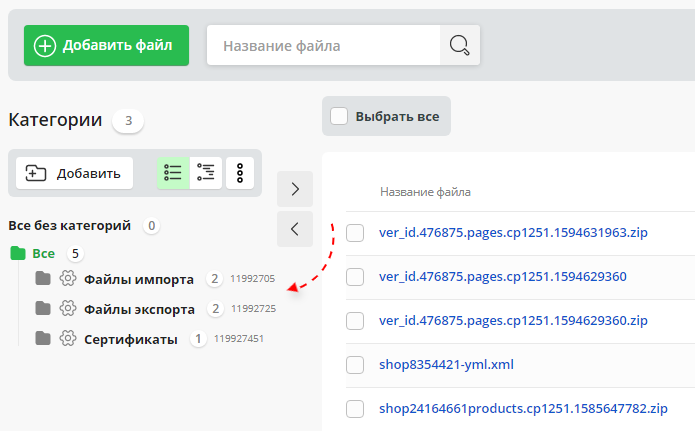
Task: Check the Выбрать все checkbox
Action: [339, 116]
